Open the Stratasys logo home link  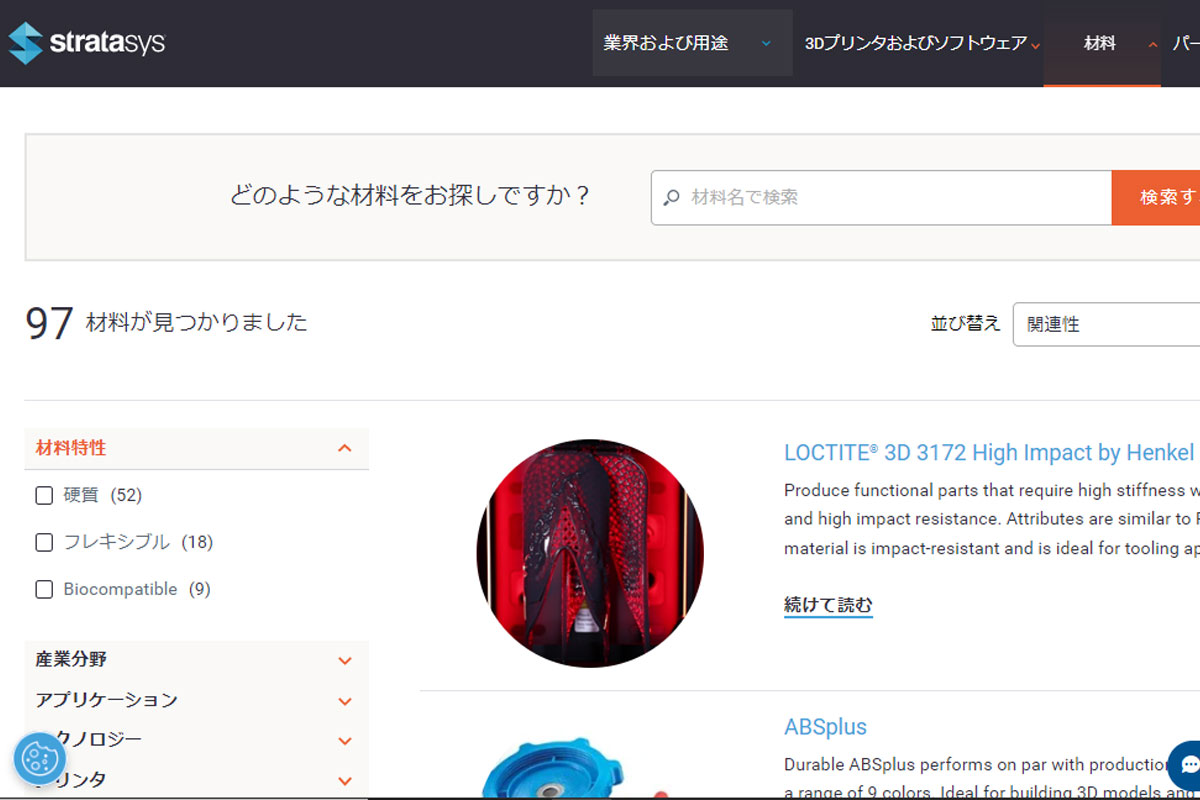point(86,43)
